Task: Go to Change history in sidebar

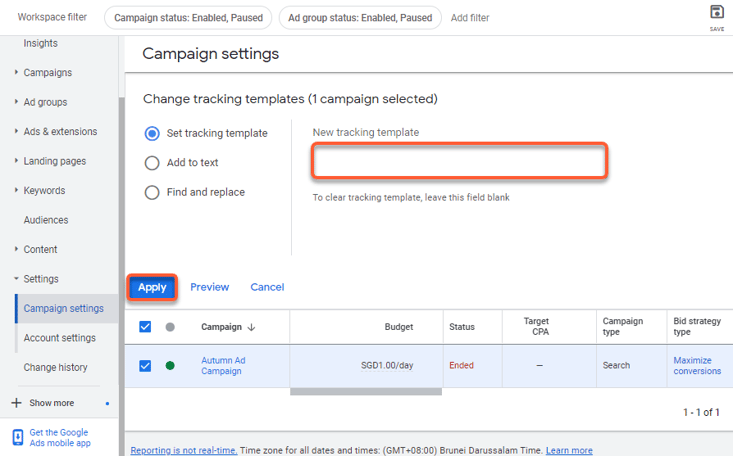Action: [56, 368]
